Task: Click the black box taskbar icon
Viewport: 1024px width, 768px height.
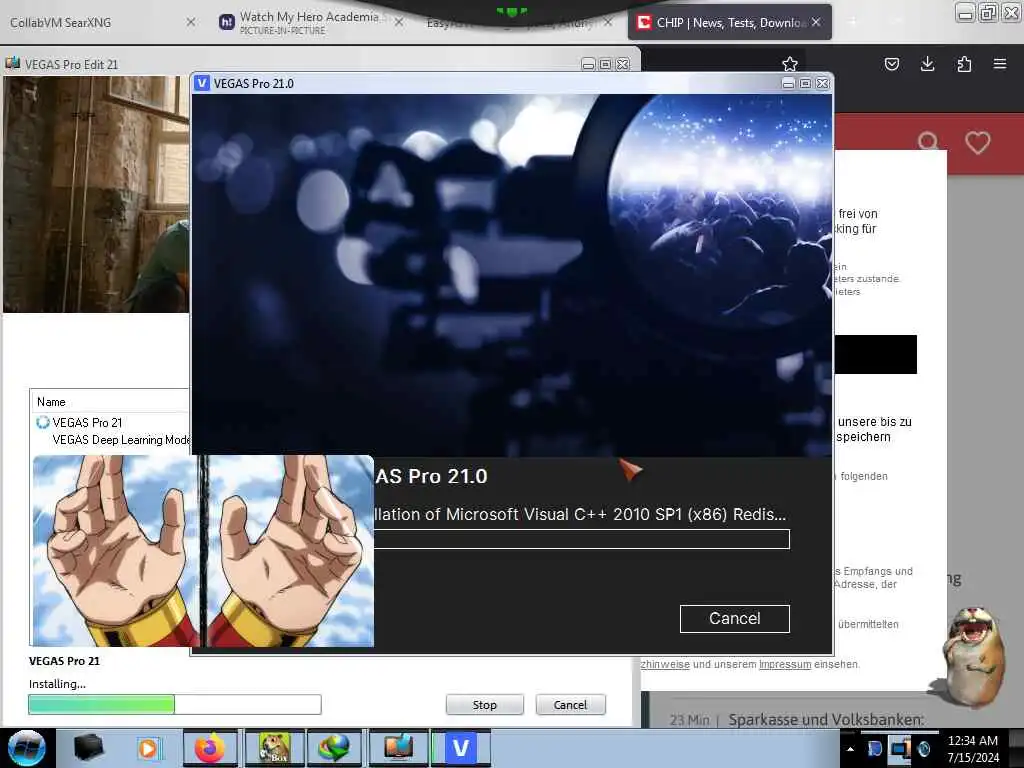Action: click(88, 748)
